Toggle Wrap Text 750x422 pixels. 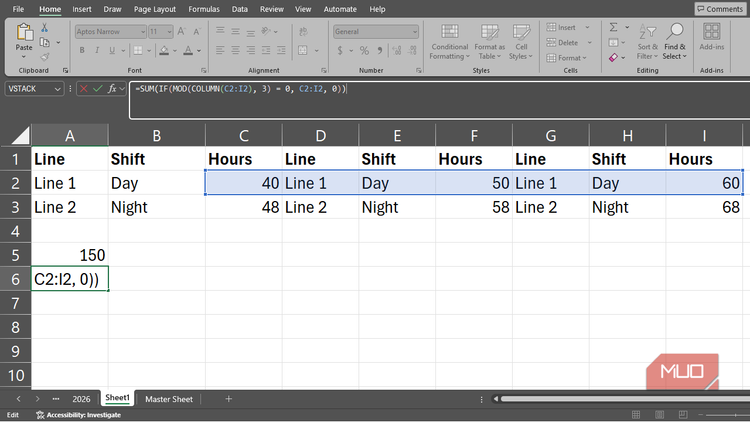coord(303,32)
